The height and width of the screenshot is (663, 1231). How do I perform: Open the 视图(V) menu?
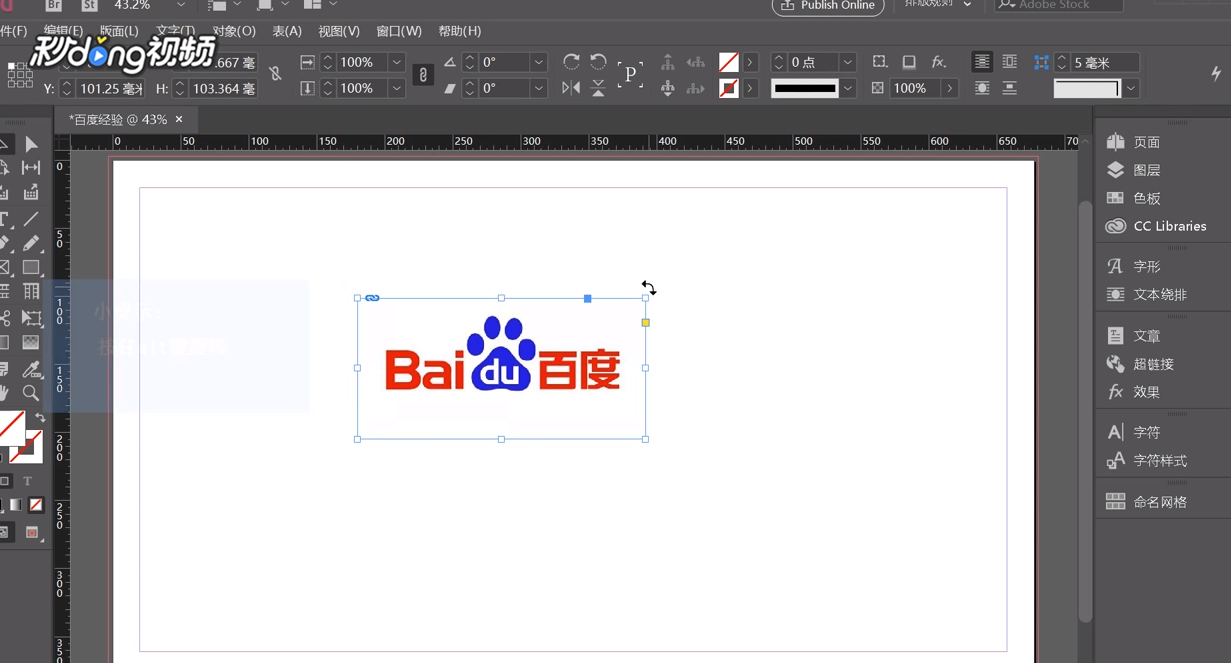[338, 31]
